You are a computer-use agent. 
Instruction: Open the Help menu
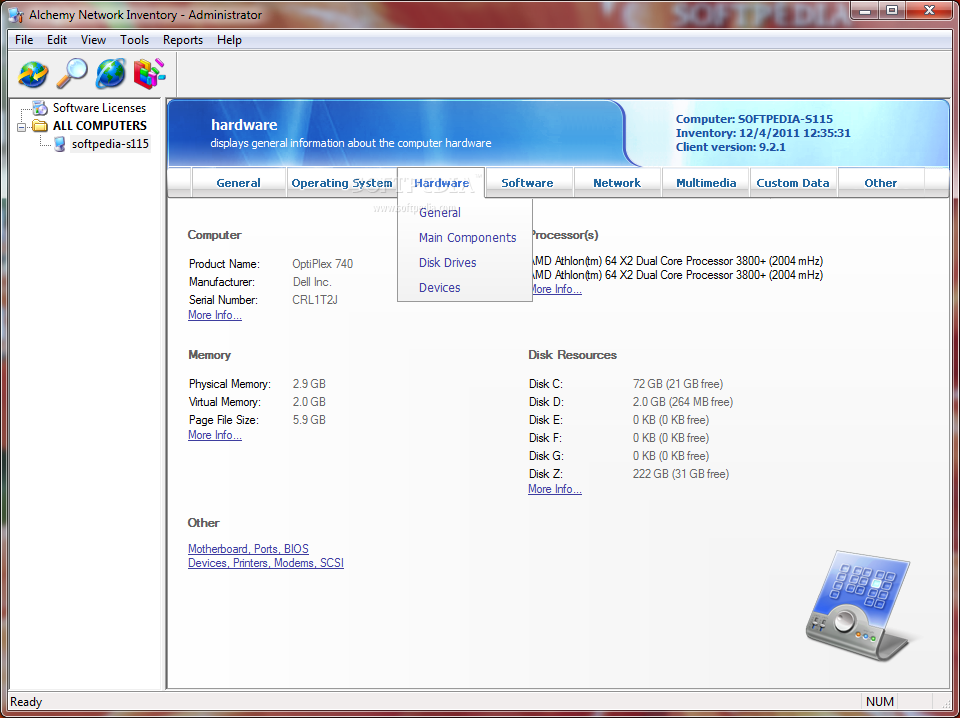pyautogui.click(x=229, y=40)
